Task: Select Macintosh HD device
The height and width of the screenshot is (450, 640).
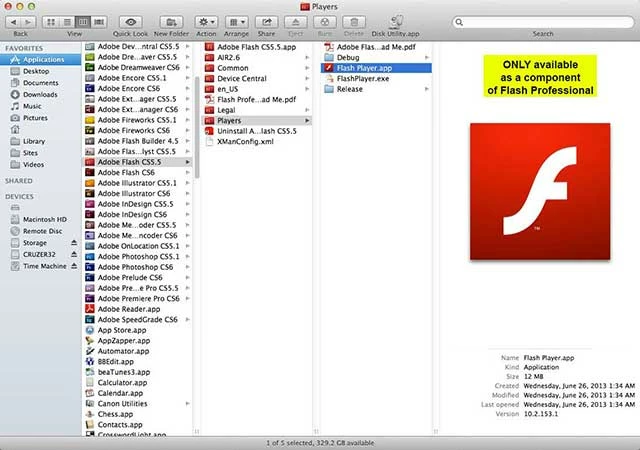Action: pos(44,219)
